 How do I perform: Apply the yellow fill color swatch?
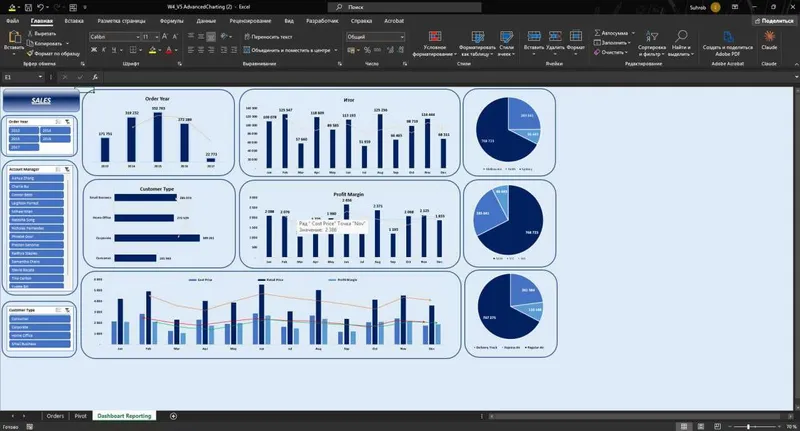tap(153, 50)
